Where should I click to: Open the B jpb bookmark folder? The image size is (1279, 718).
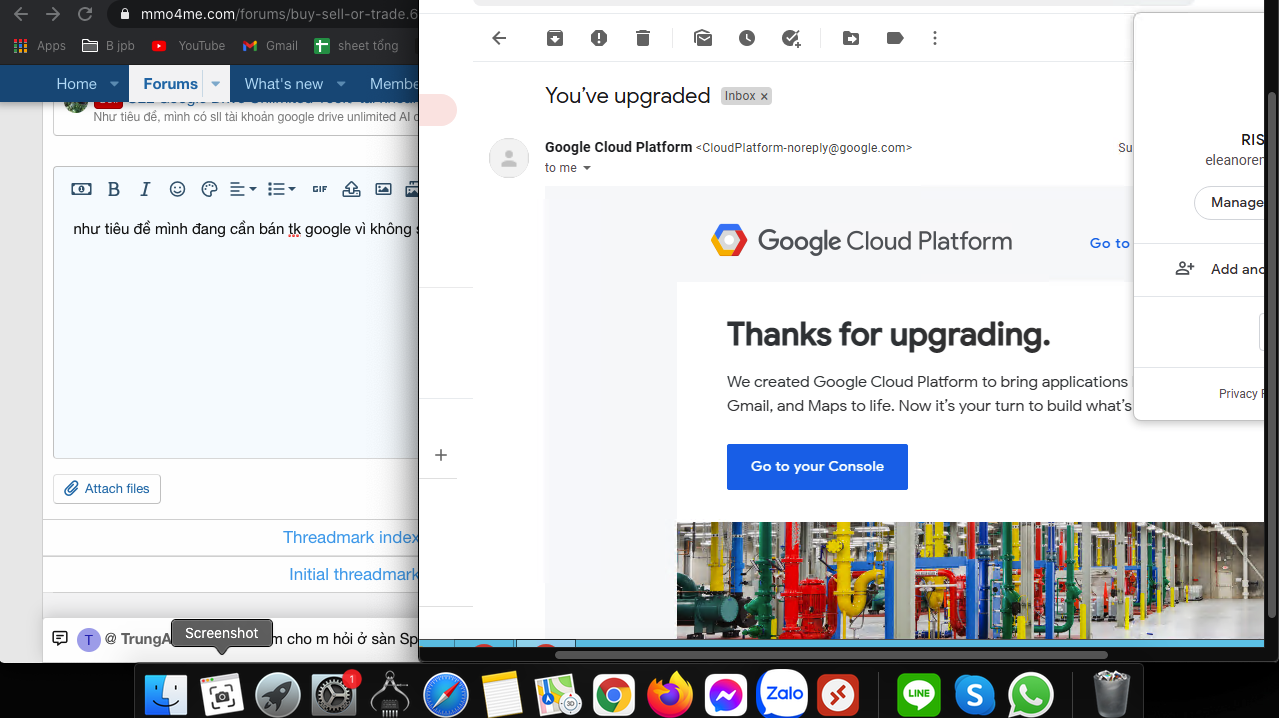coord(108,46)
